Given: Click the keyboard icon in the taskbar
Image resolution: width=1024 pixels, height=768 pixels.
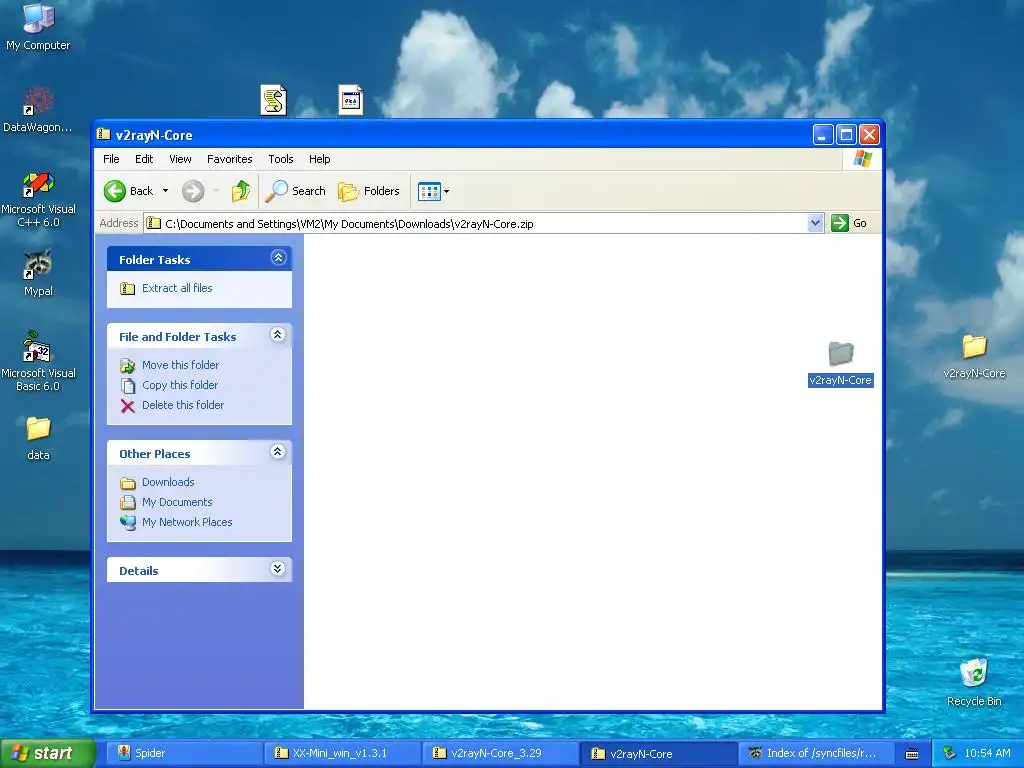Looking at the screenshot, I should [x=912, y=754].
